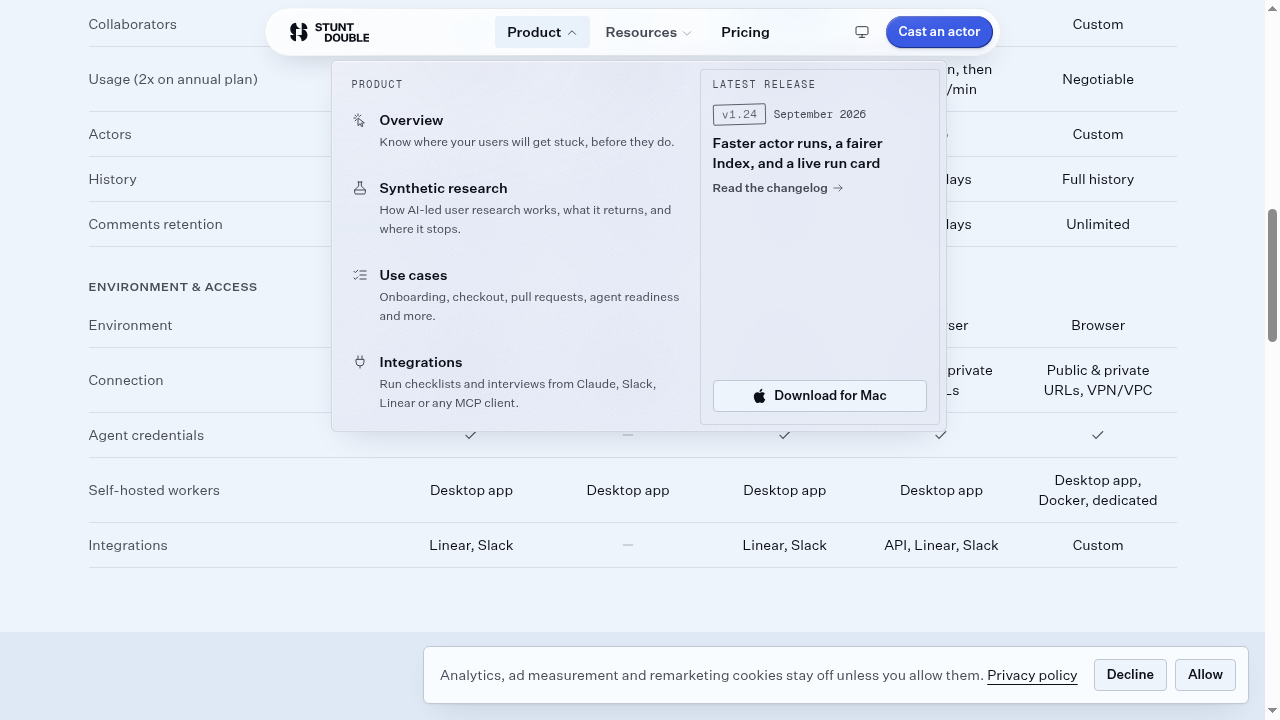Click 'ENVIRONMENT & ACCESS' section heading
This screenshot has width=1280, height=720.
173,287
